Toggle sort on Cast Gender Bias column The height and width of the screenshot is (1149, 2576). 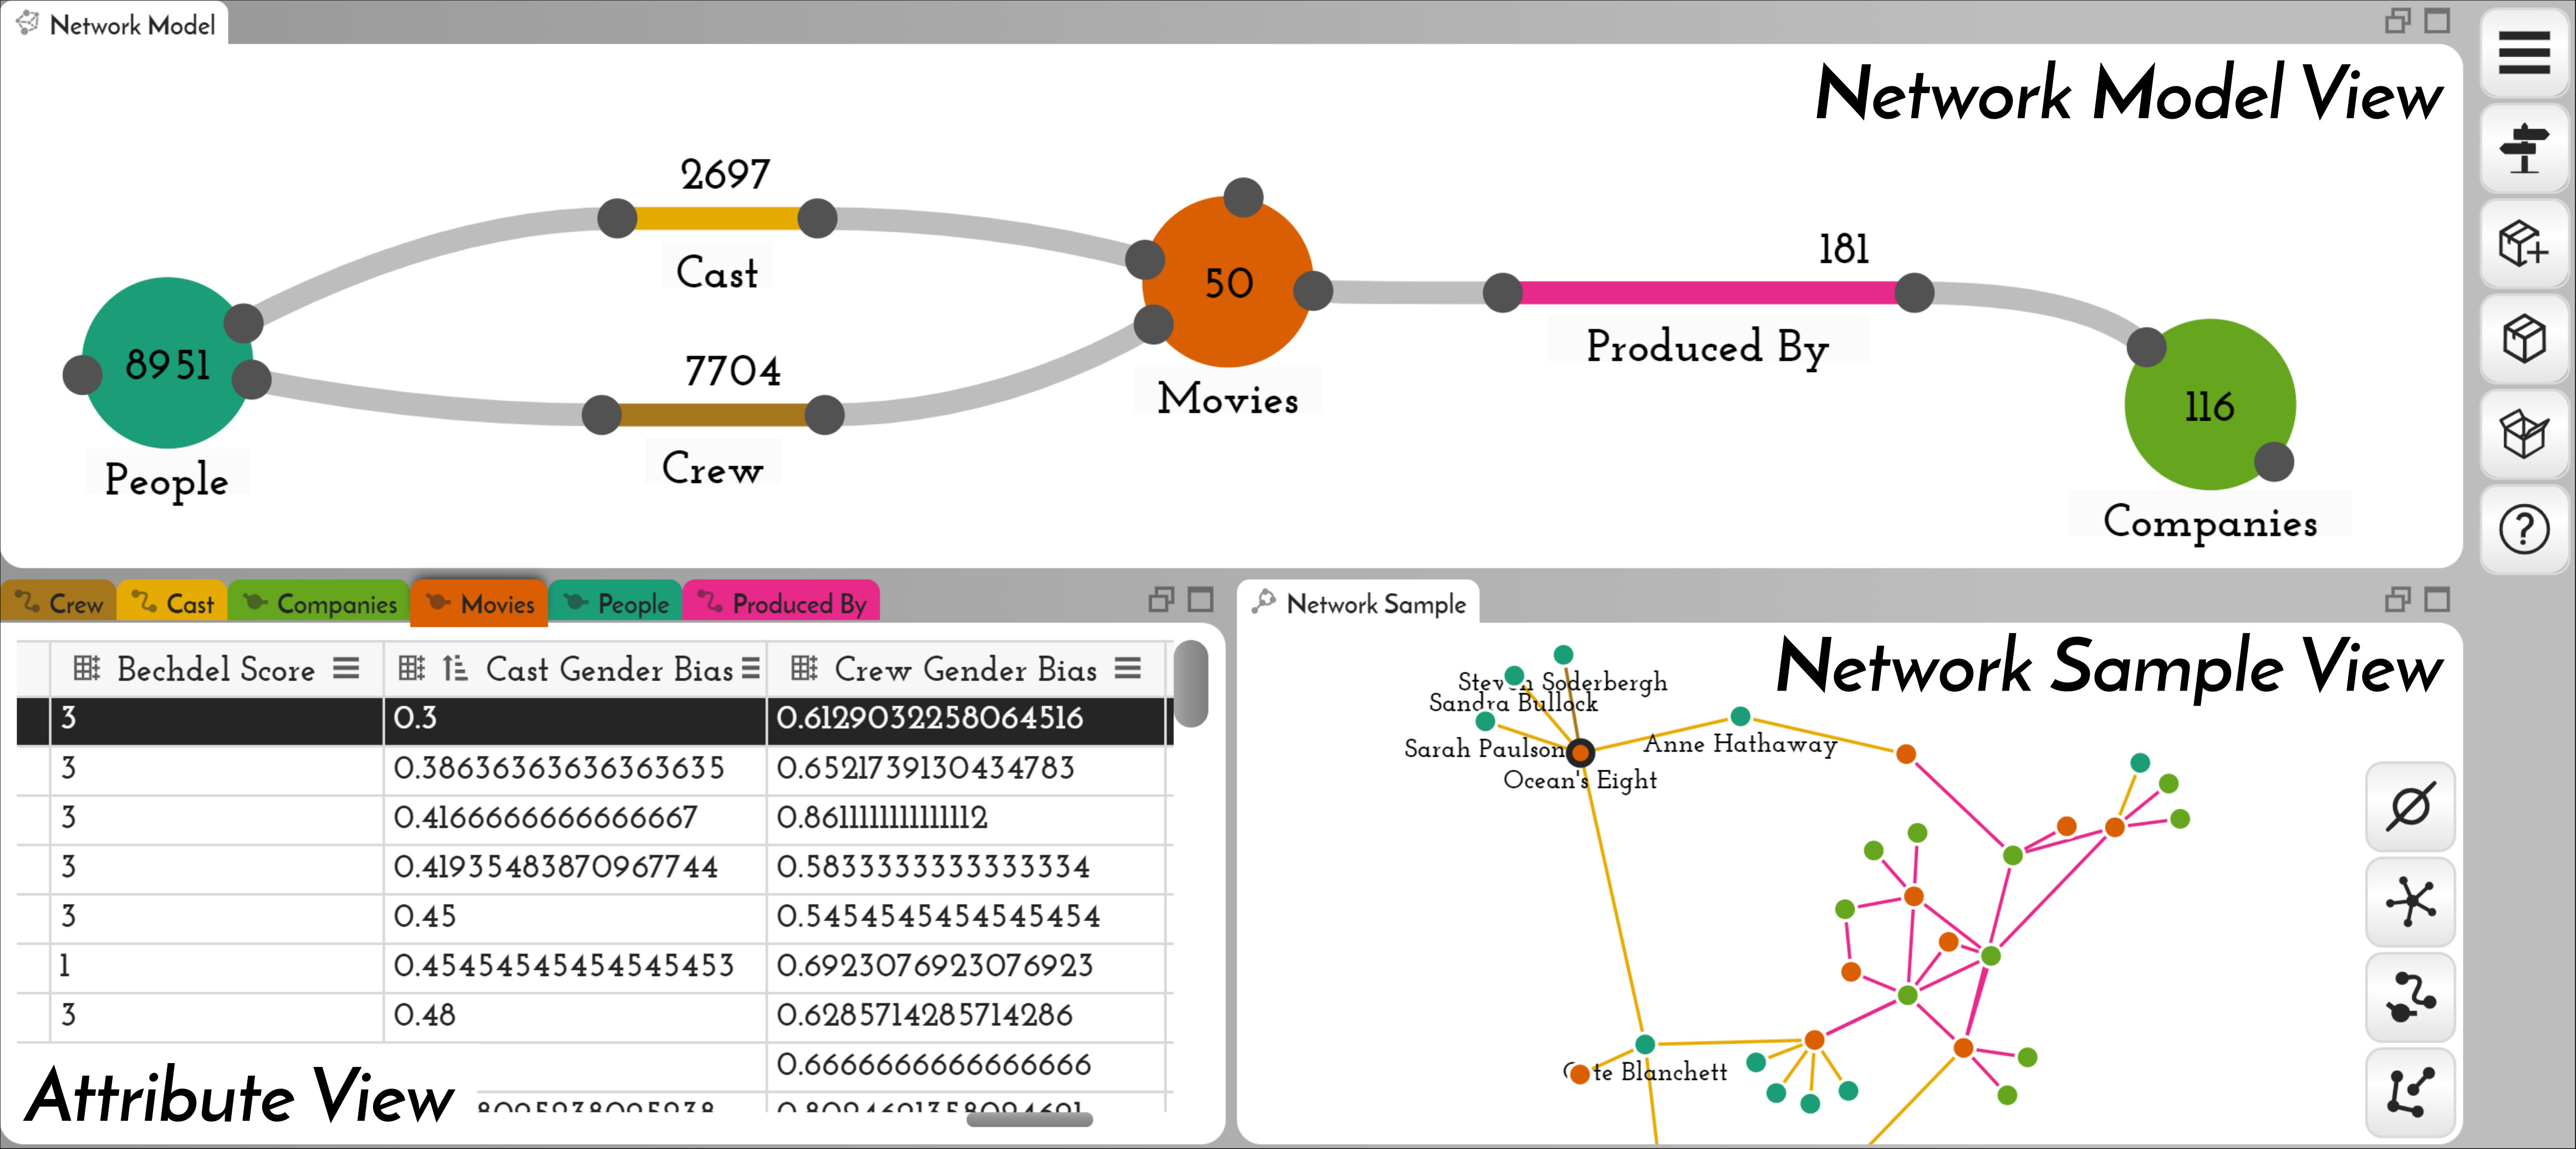455,668
